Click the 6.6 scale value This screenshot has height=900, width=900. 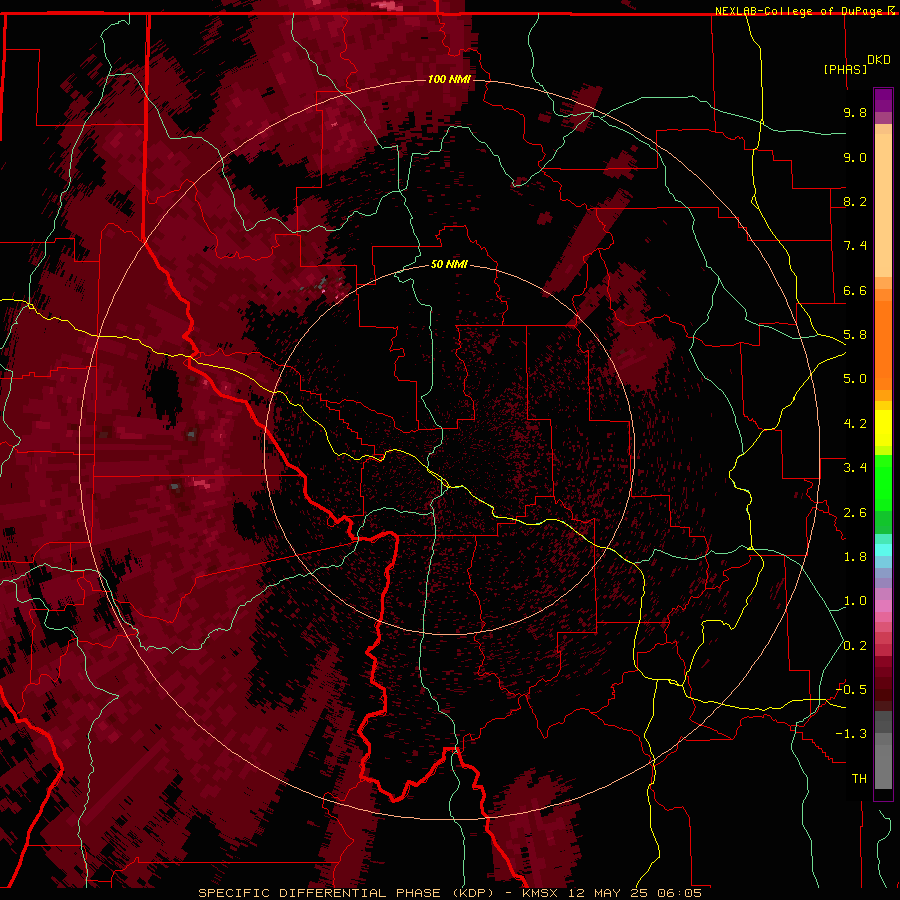click(x=855, y=290)
